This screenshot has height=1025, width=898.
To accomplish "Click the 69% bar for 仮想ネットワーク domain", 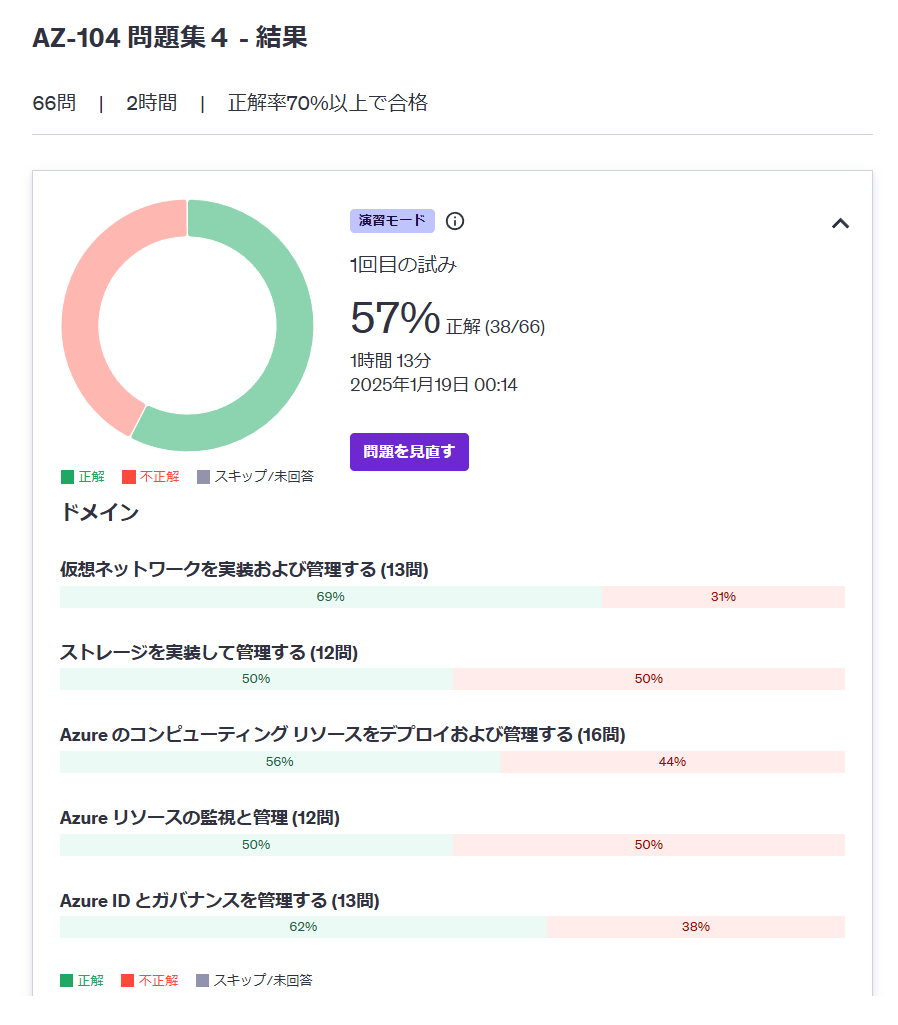I will 331,597.
